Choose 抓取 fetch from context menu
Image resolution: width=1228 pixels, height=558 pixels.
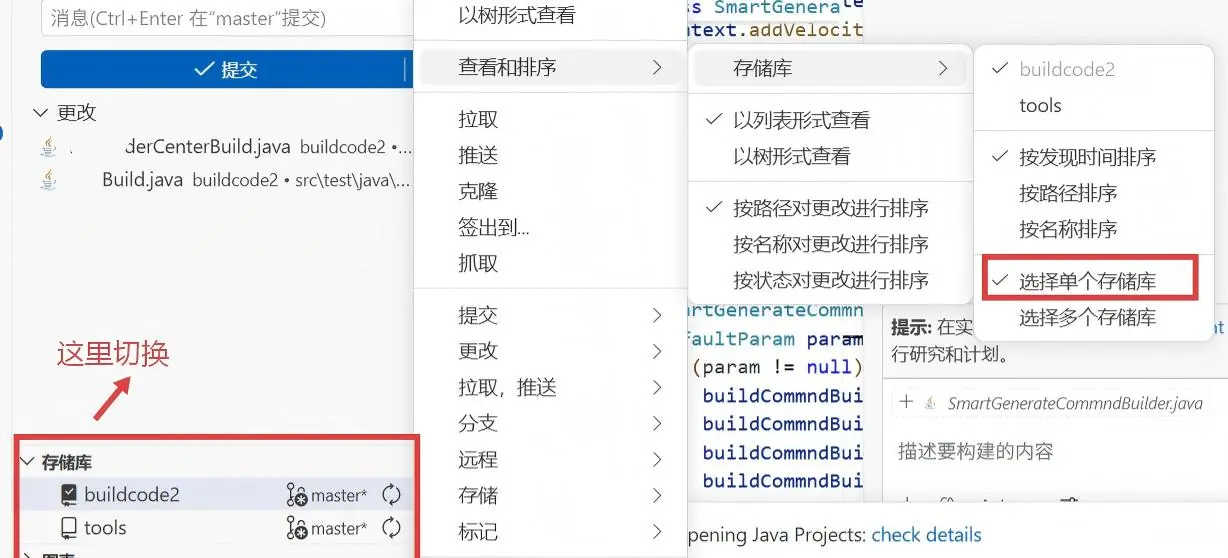tap(549, 263)
